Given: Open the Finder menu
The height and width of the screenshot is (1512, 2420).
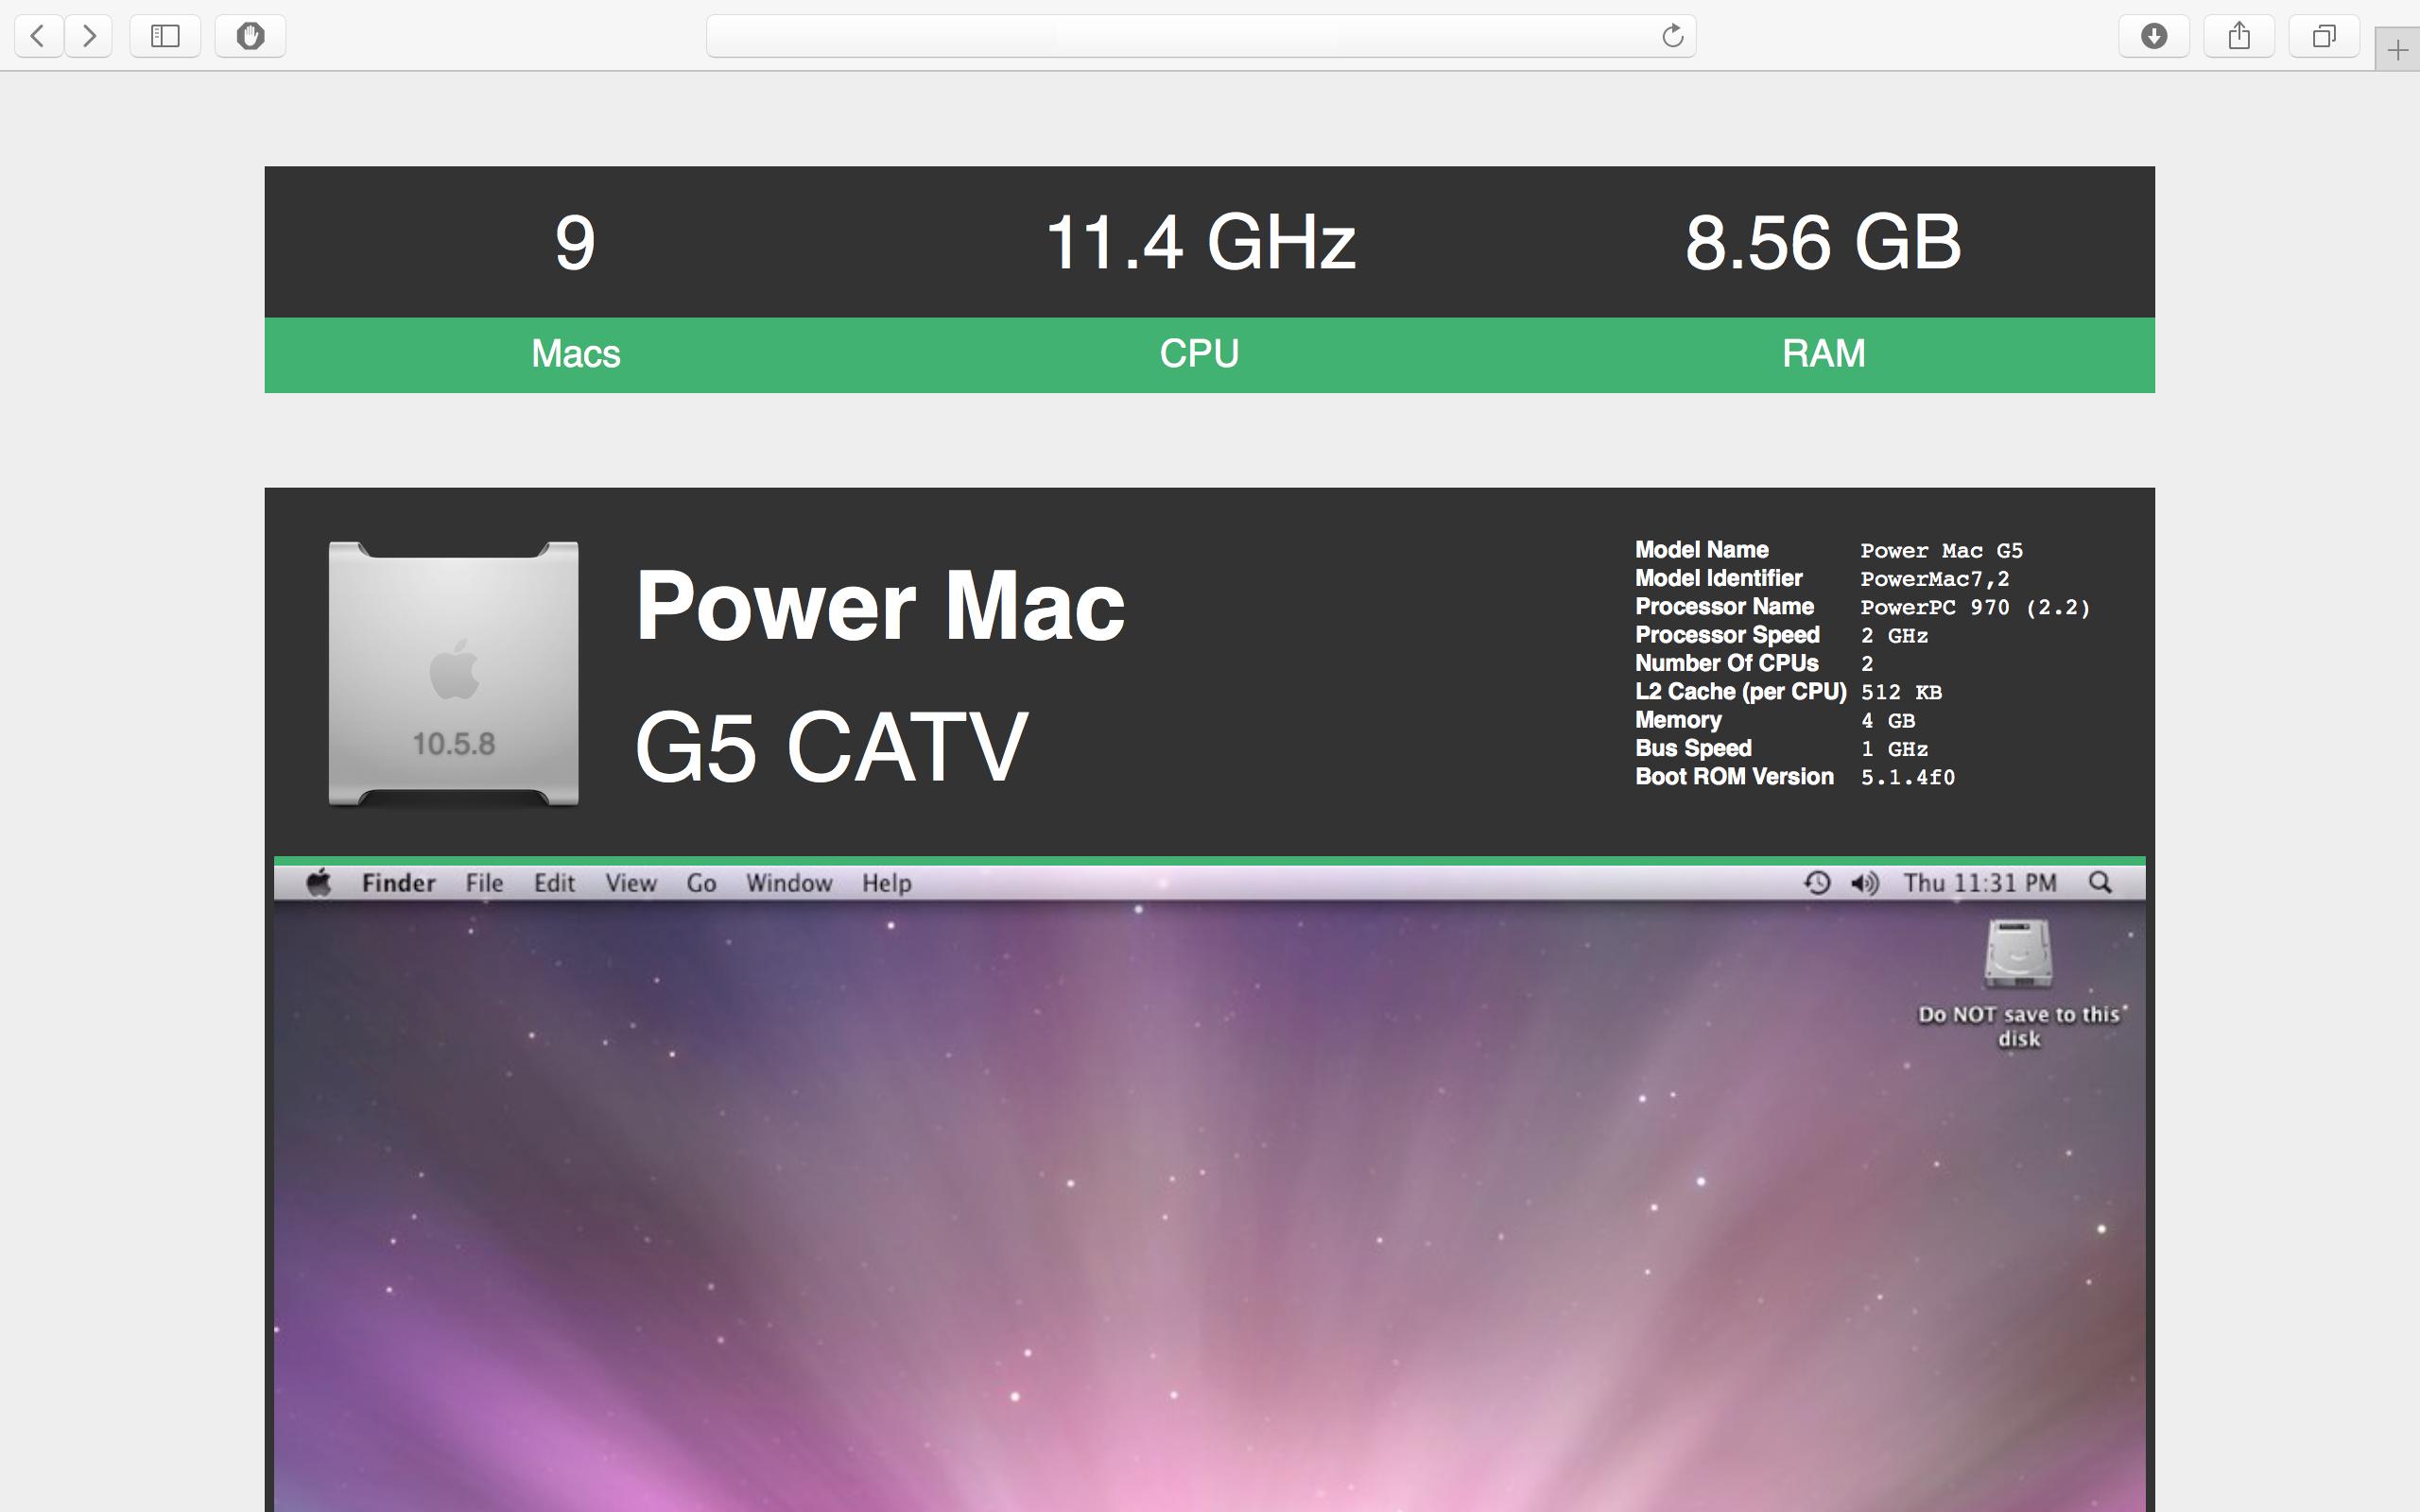Looking at the screenshot, I should (x=398, y=883).
